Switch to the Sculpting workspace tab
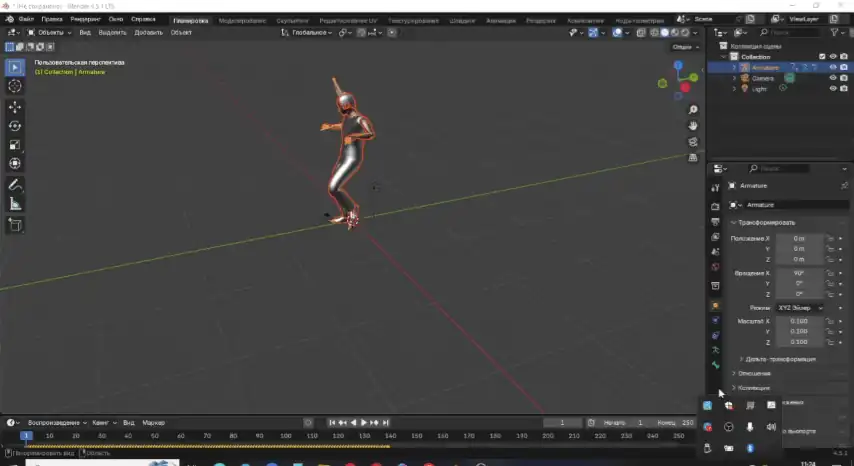Image resolution: width=854 pixels, height=466 pixels. click(292, 21)
